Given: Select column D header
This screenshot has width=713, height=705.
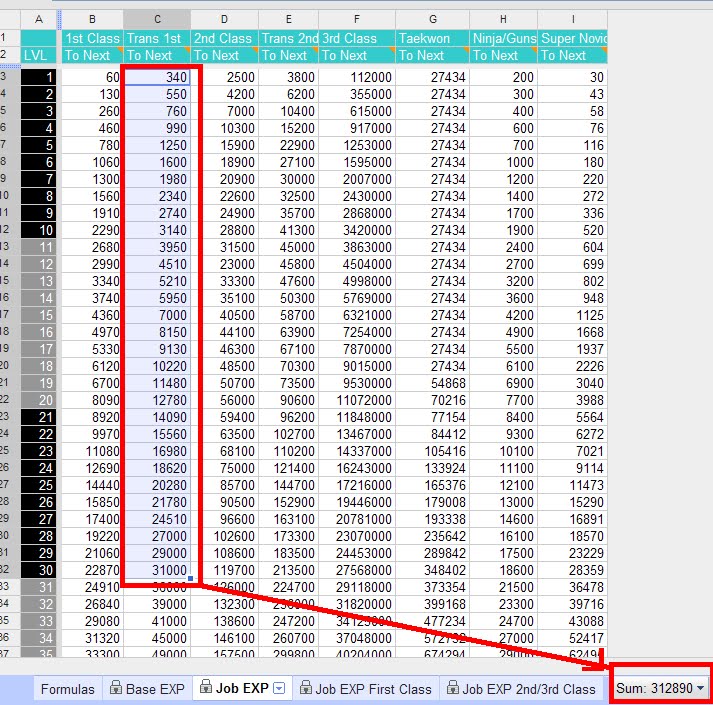Looking at the screenshot, I should (224, 20).
